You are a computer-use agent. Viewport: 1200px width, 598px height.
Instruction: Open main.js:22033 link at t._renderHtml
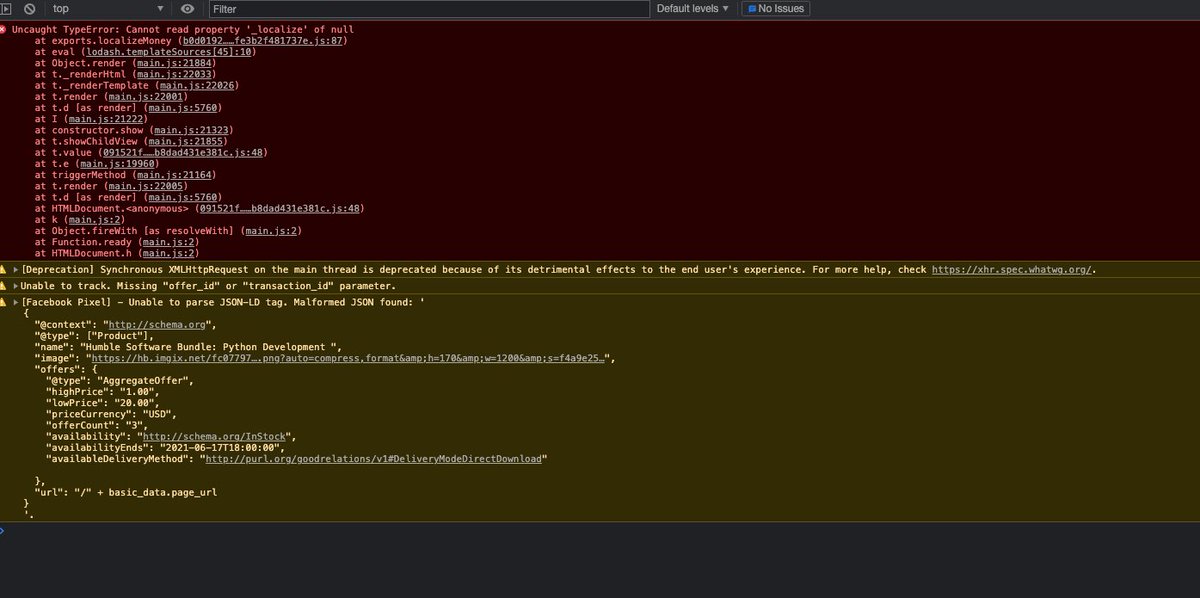click(x=175, y=73)
